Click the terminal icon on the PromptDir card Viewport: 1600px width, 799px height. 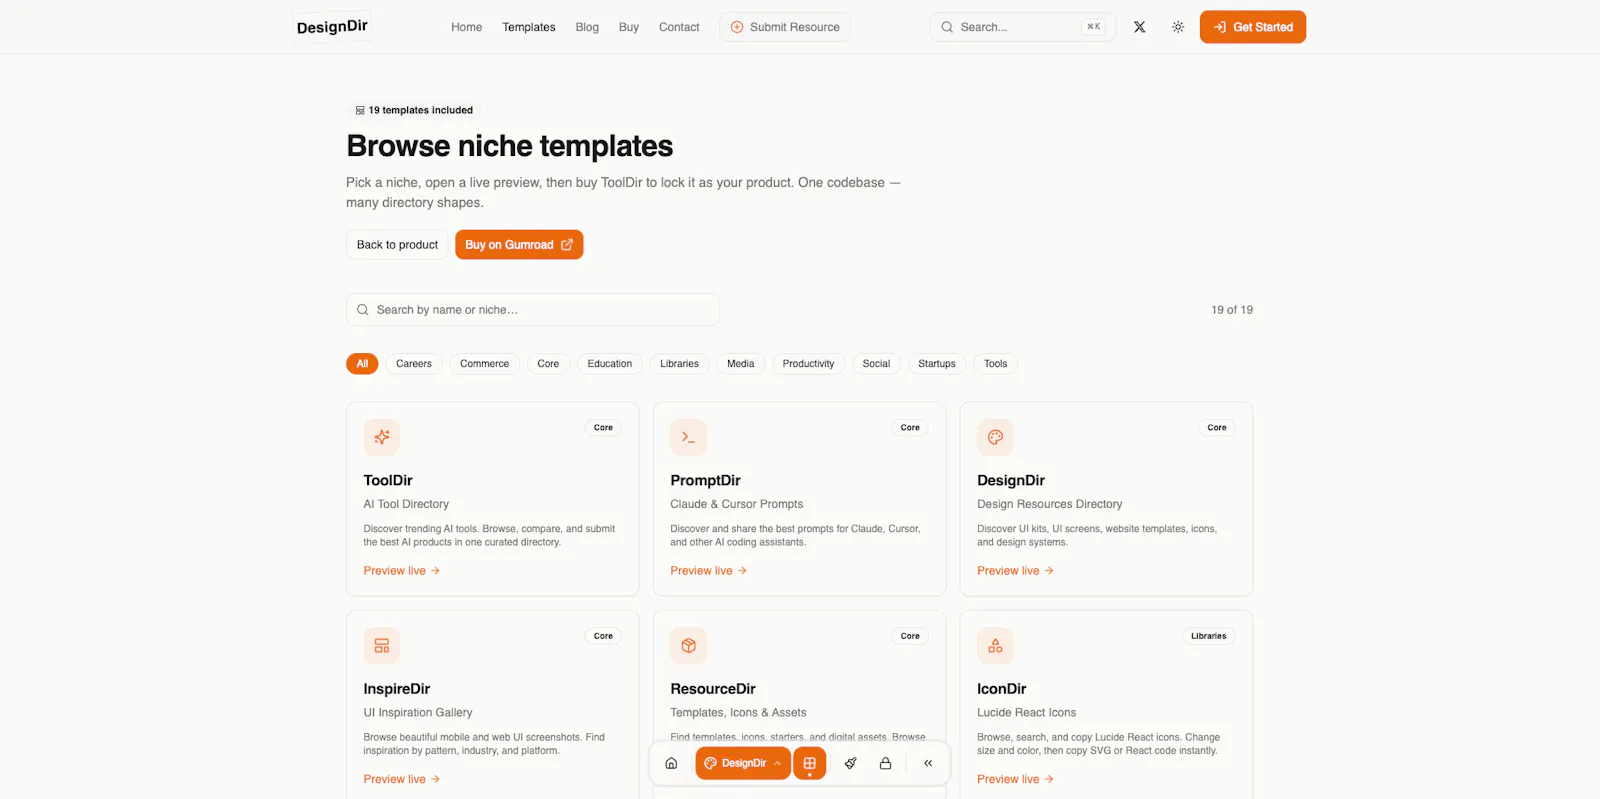[x=688, y=437]
